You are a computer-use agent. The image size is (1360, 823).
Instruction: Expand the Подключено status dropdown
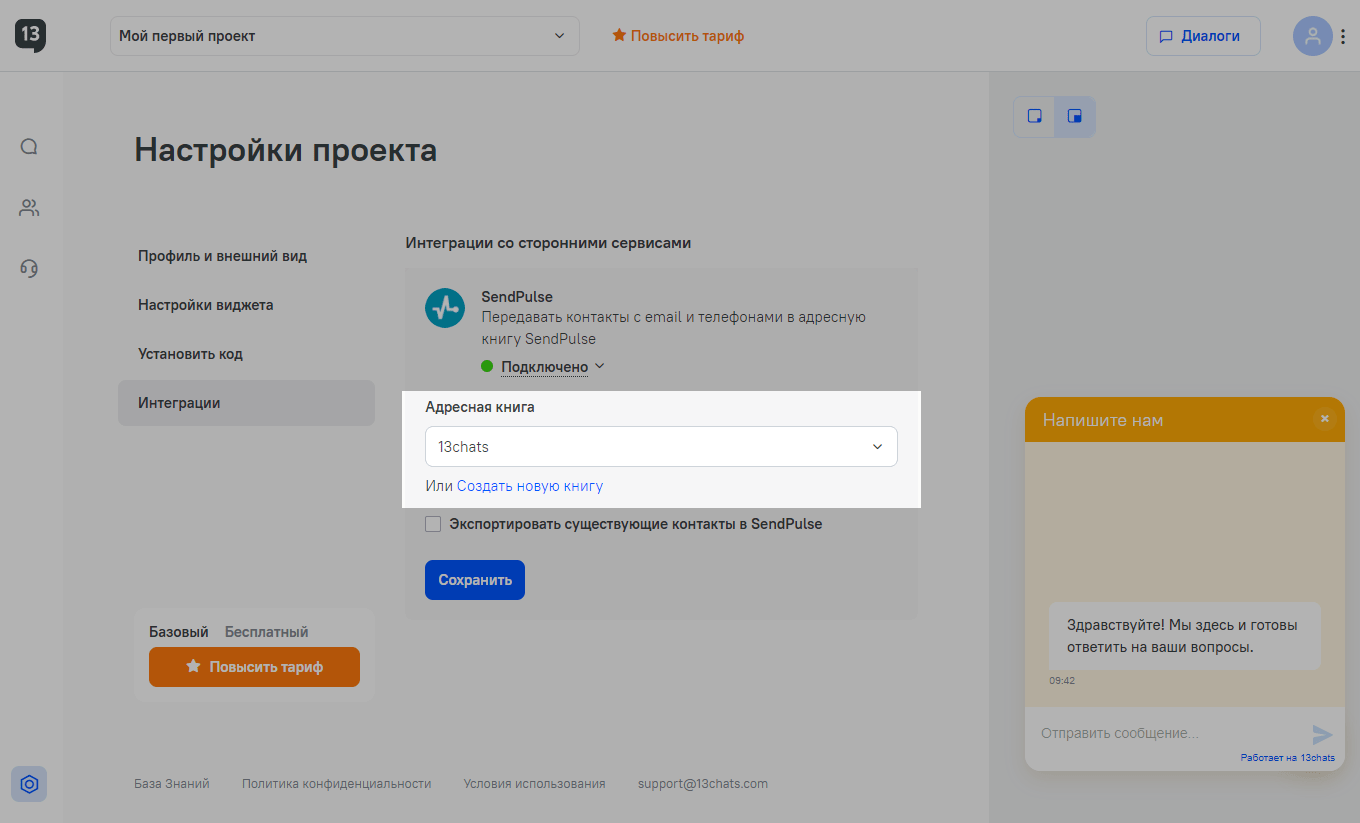click(552, 367)
